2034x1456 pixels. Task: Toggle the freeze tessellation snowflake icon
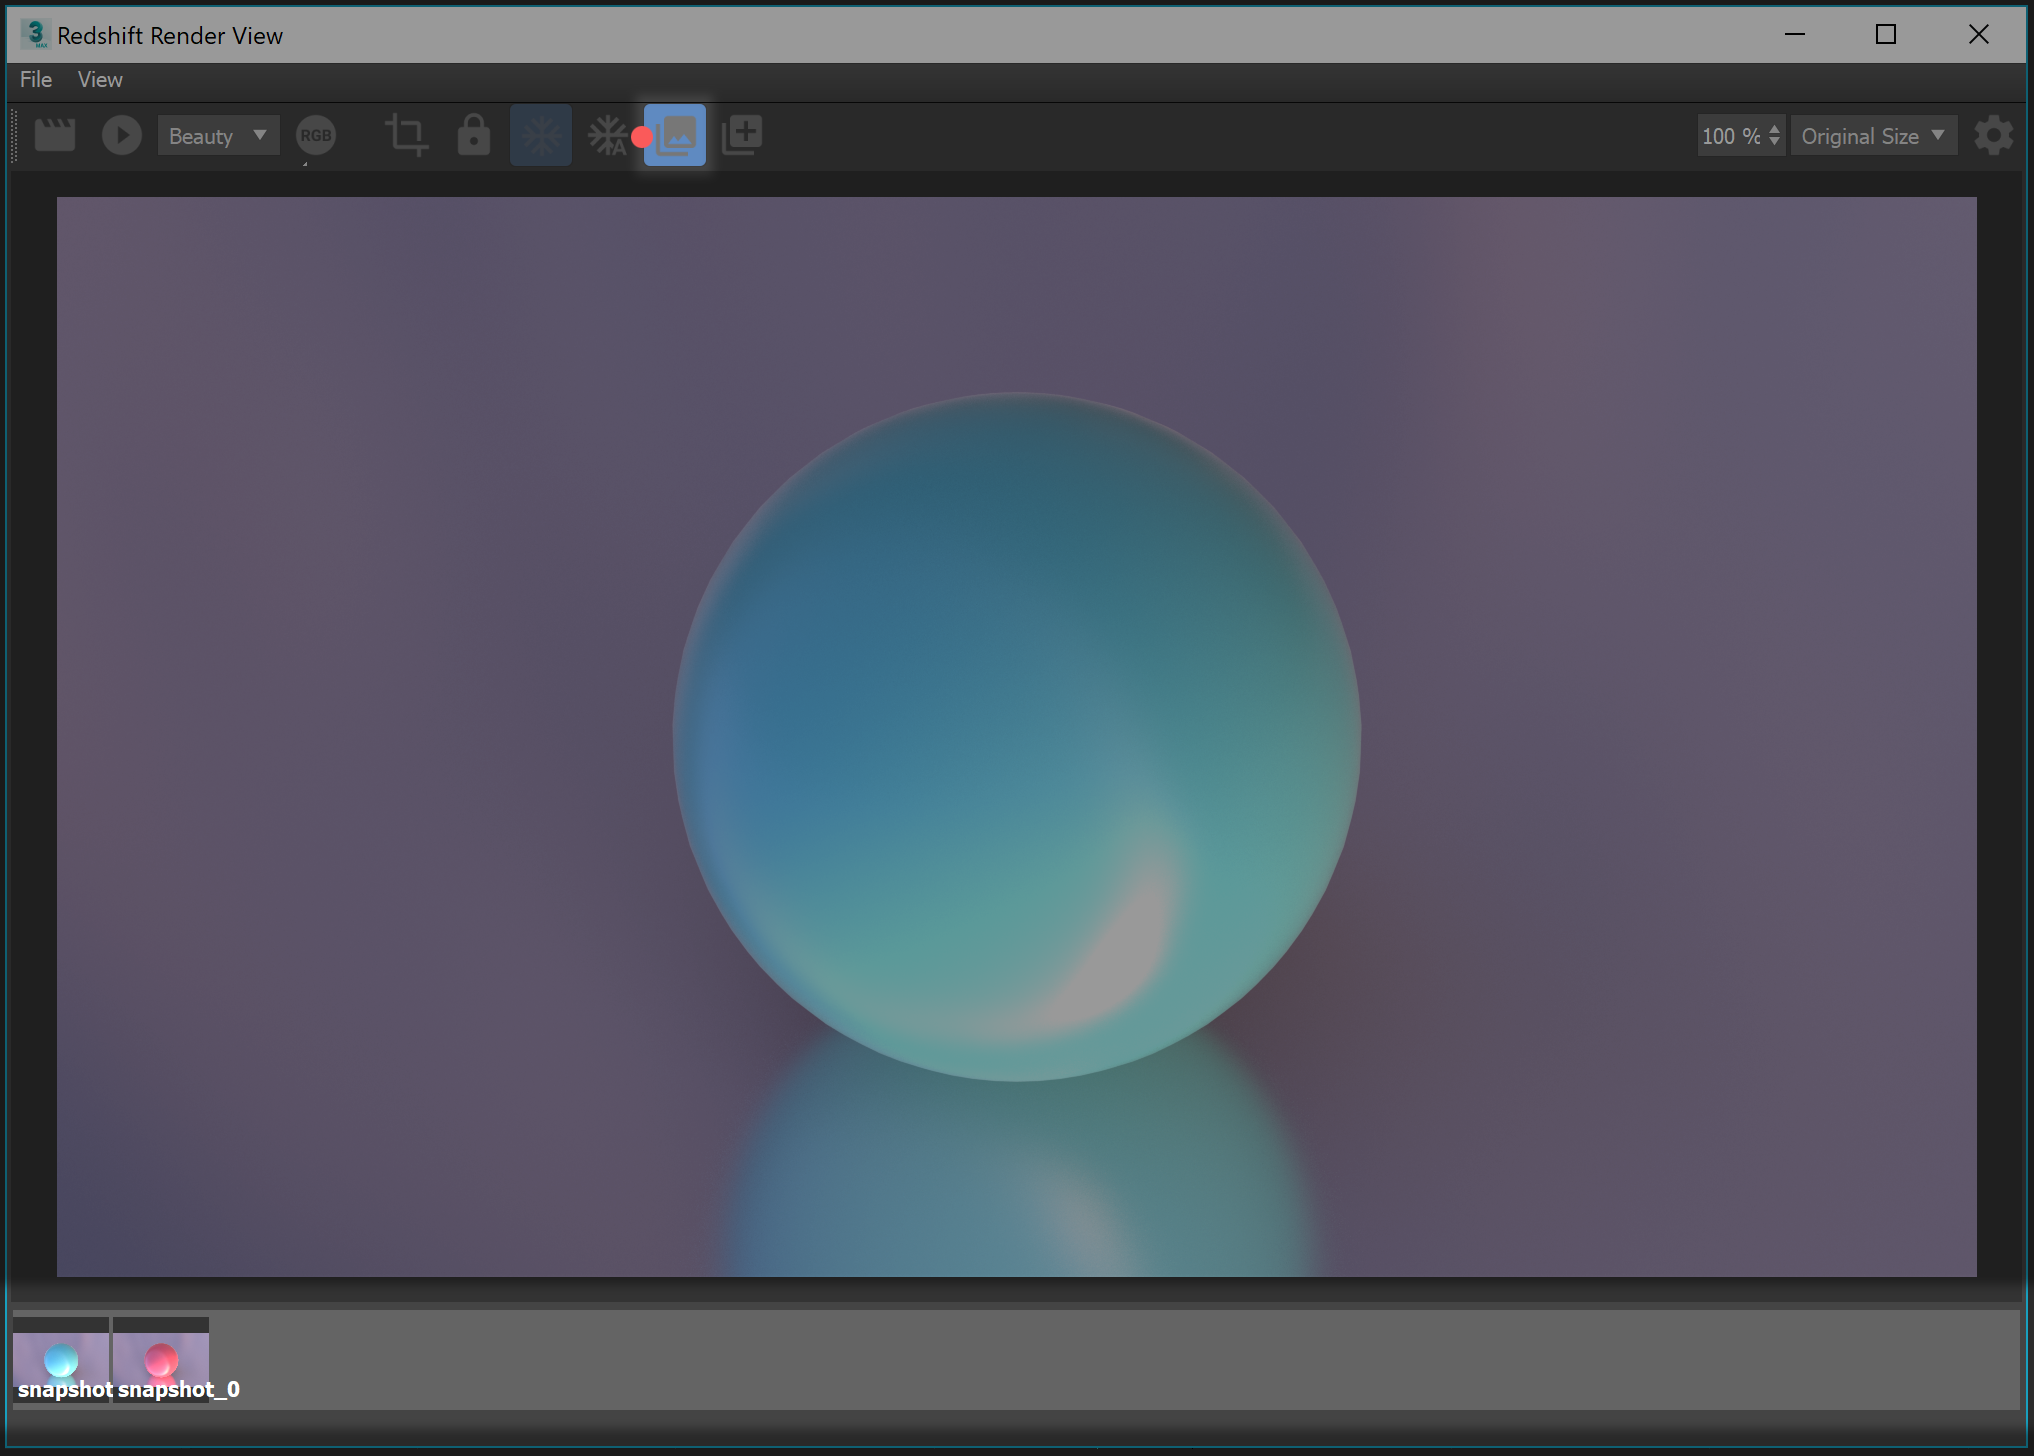tap(541, 135)
